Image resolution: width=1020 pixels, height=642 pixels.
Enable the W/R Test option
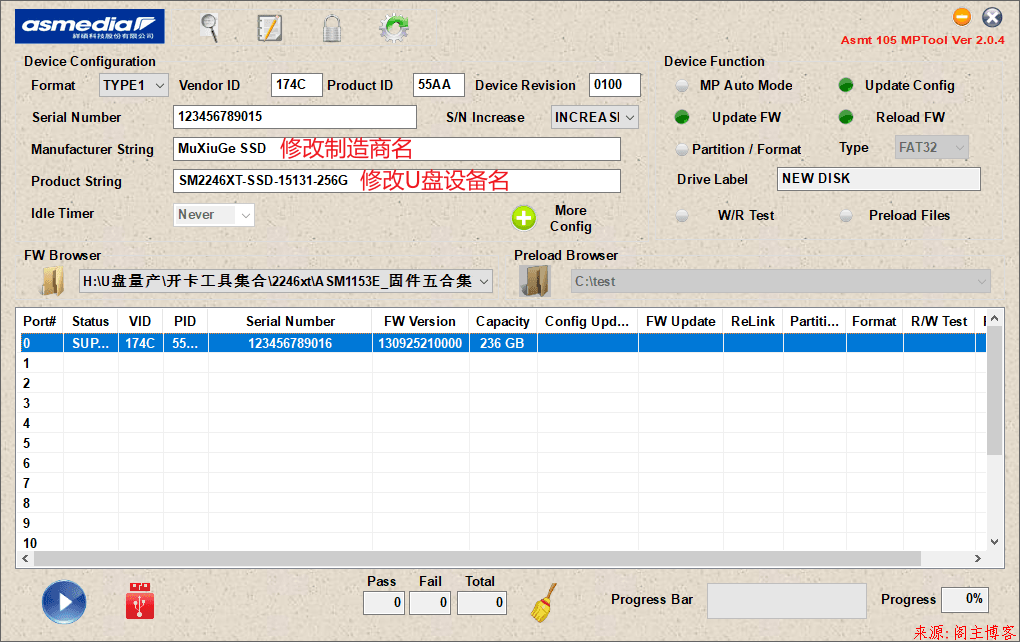682,215
